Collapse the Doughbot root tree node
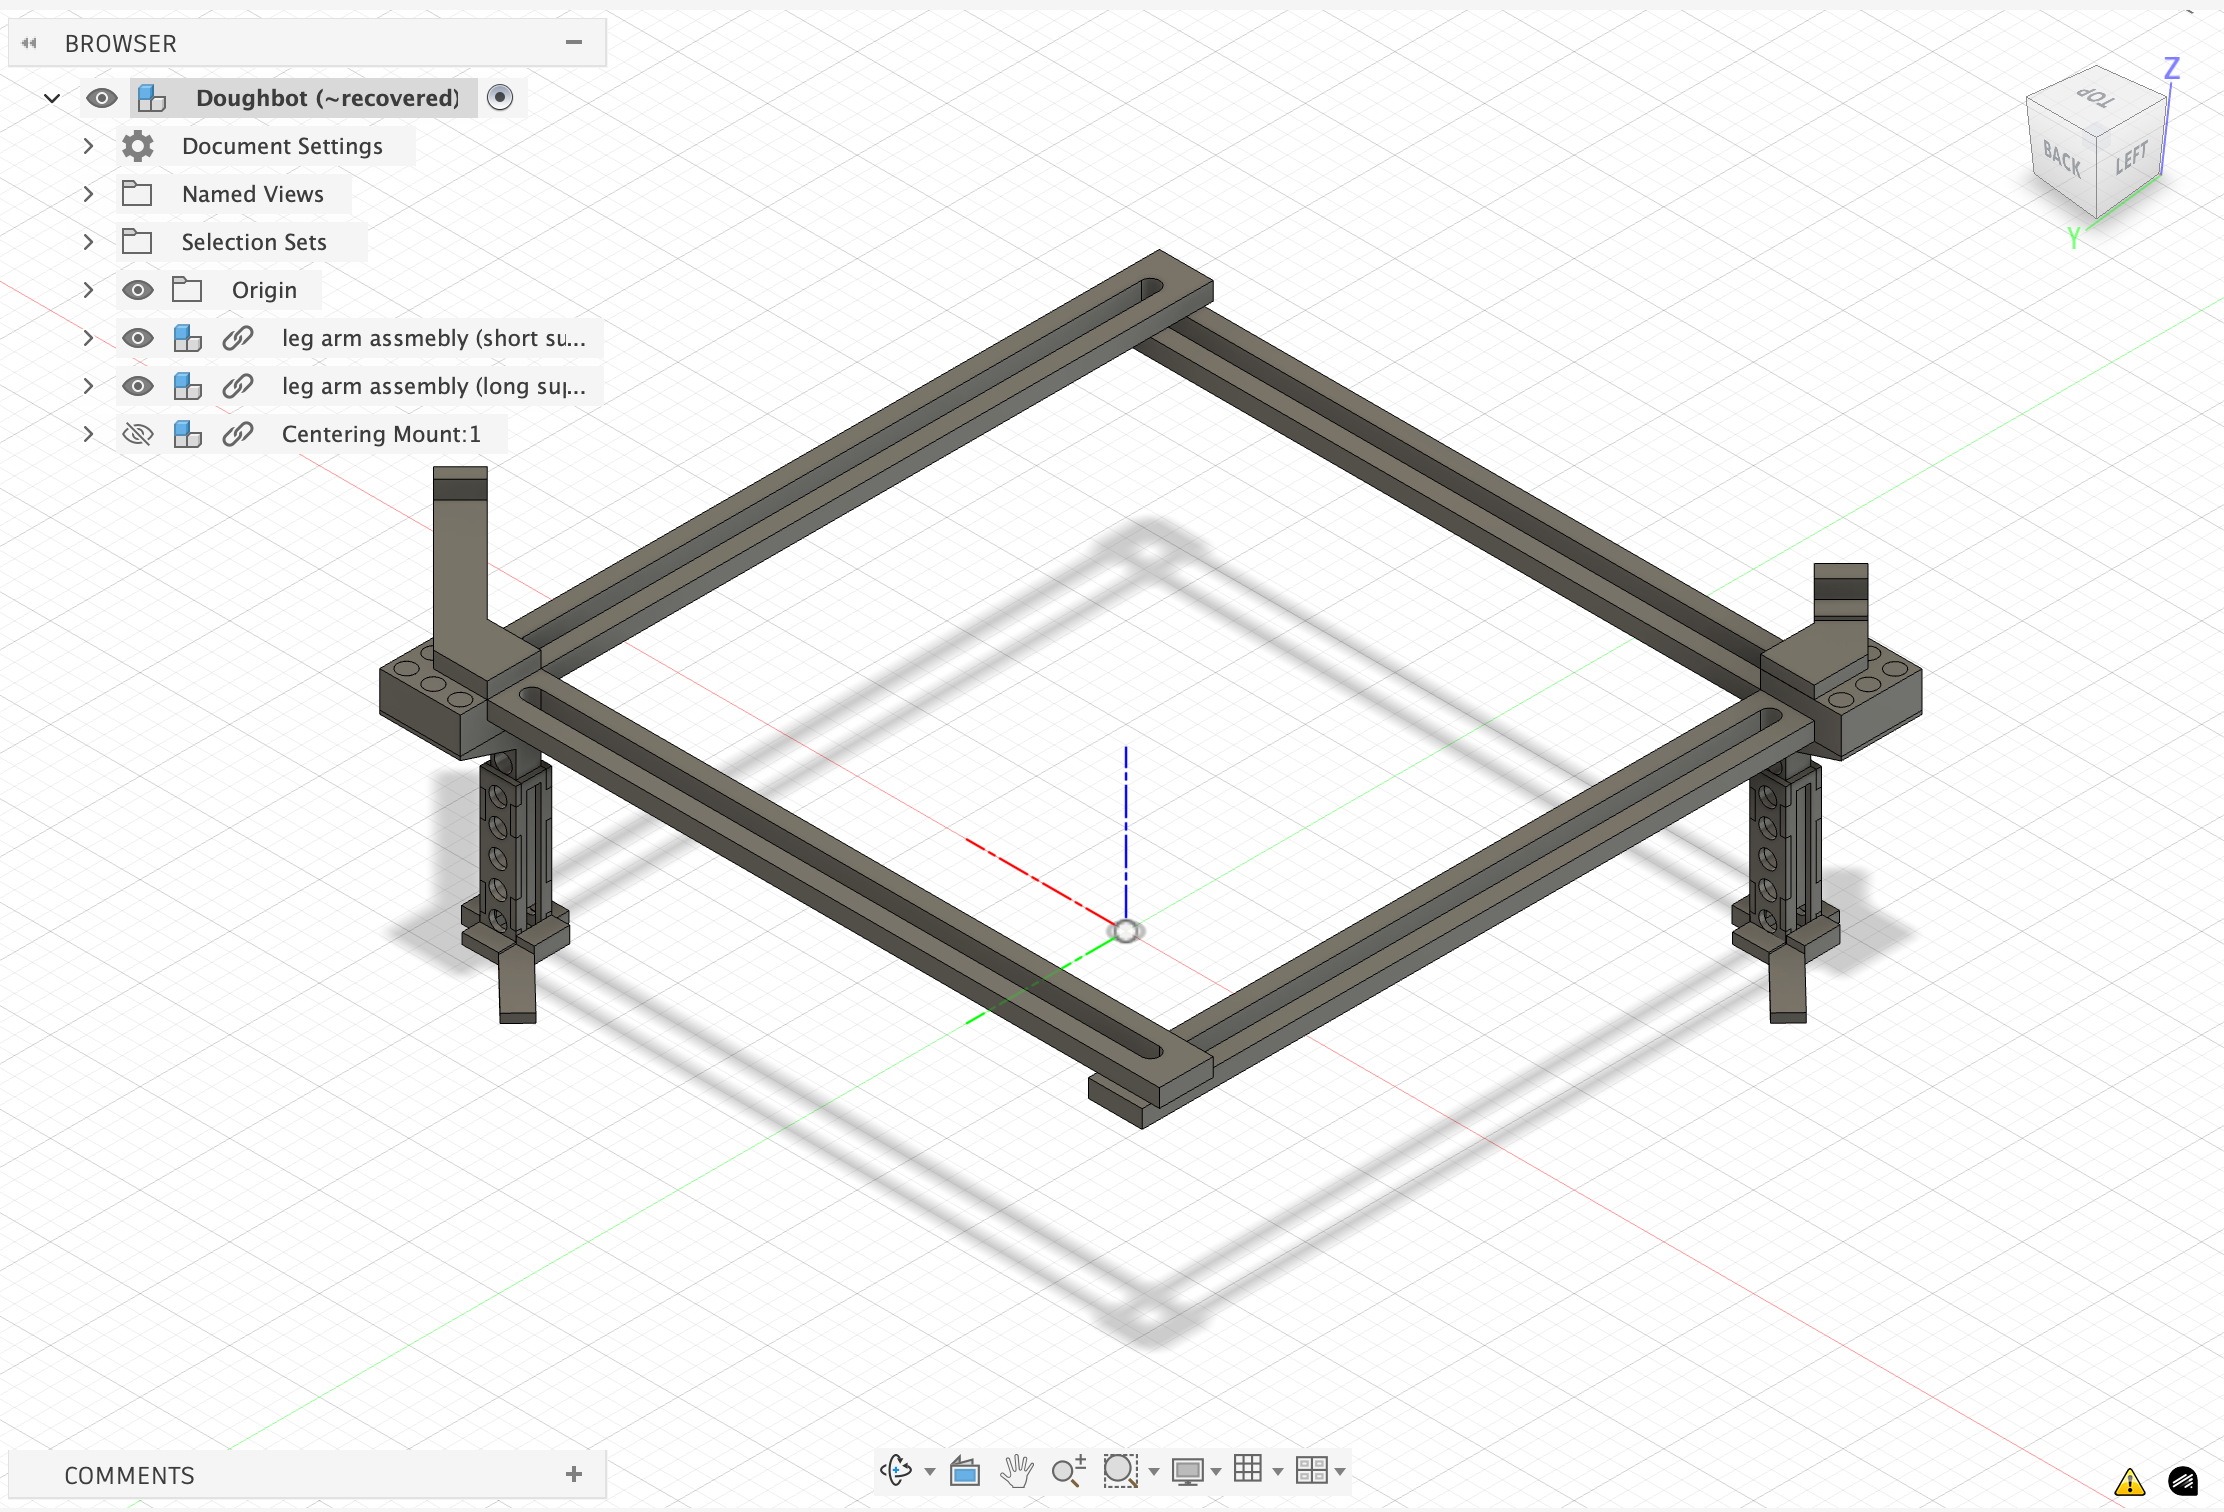This screenshot has height=1512, width=2224. pos(52,98)
